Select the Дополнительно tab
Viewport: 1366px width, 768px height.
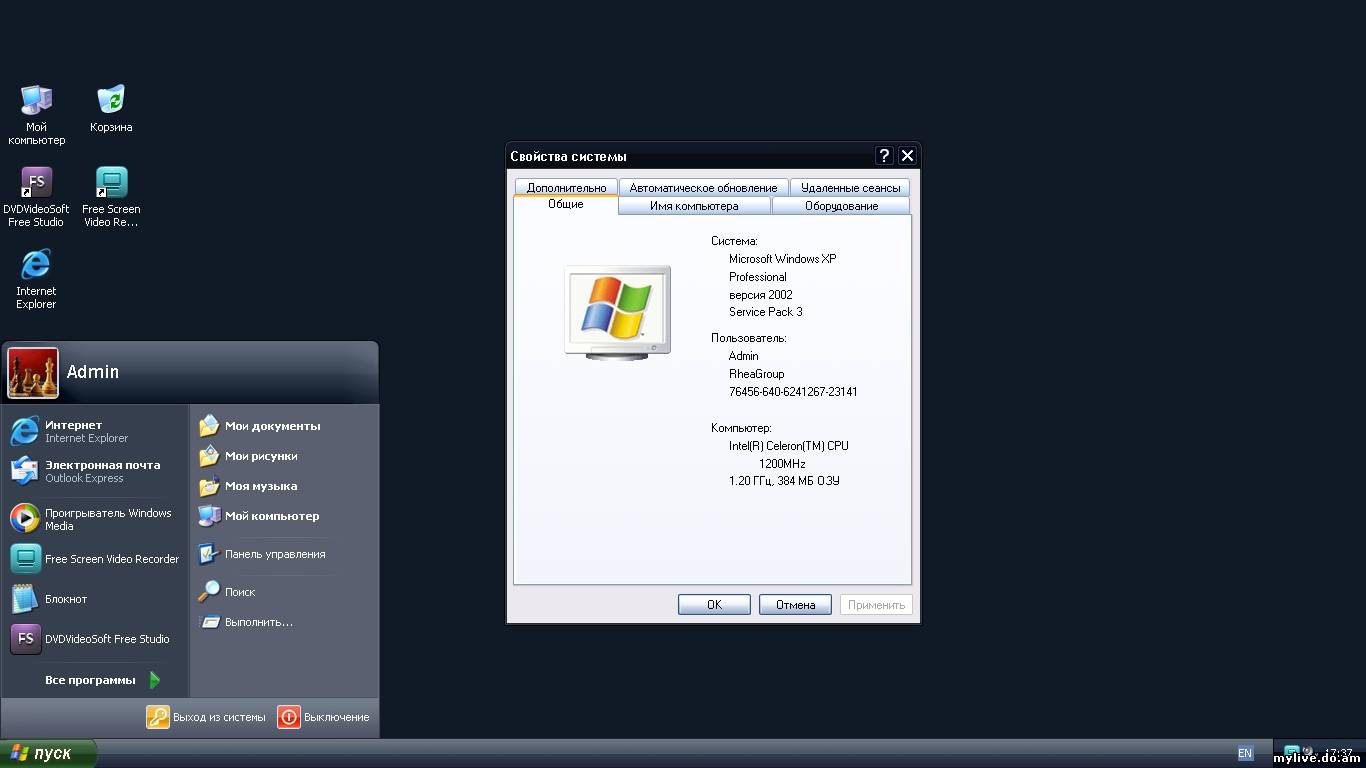click(x=566, y=188)
